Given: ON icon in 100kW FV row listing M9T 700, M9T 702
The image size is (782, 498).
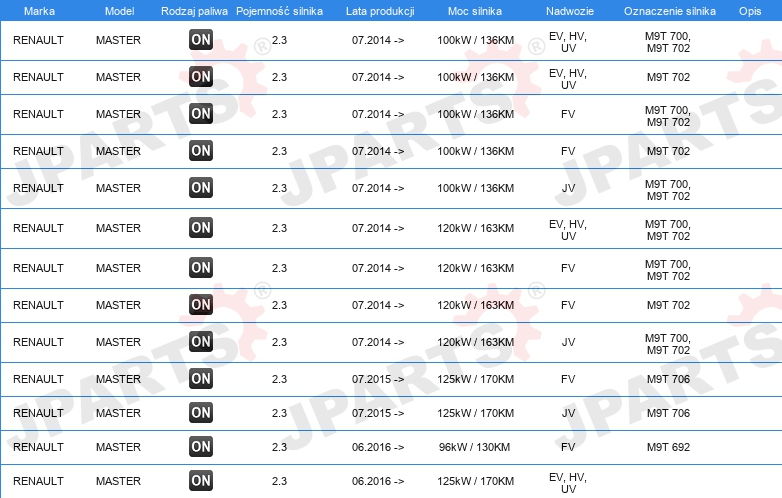Looking at the screenshot, I should pyautogui.click(x=201, y=114).
